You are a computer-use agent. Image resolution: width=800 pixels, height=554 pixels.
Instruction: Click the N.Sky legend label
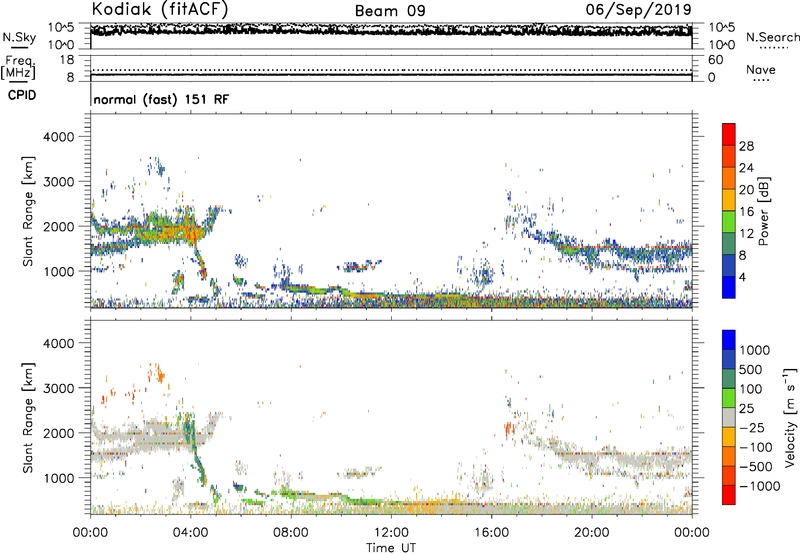click(19, 37)
